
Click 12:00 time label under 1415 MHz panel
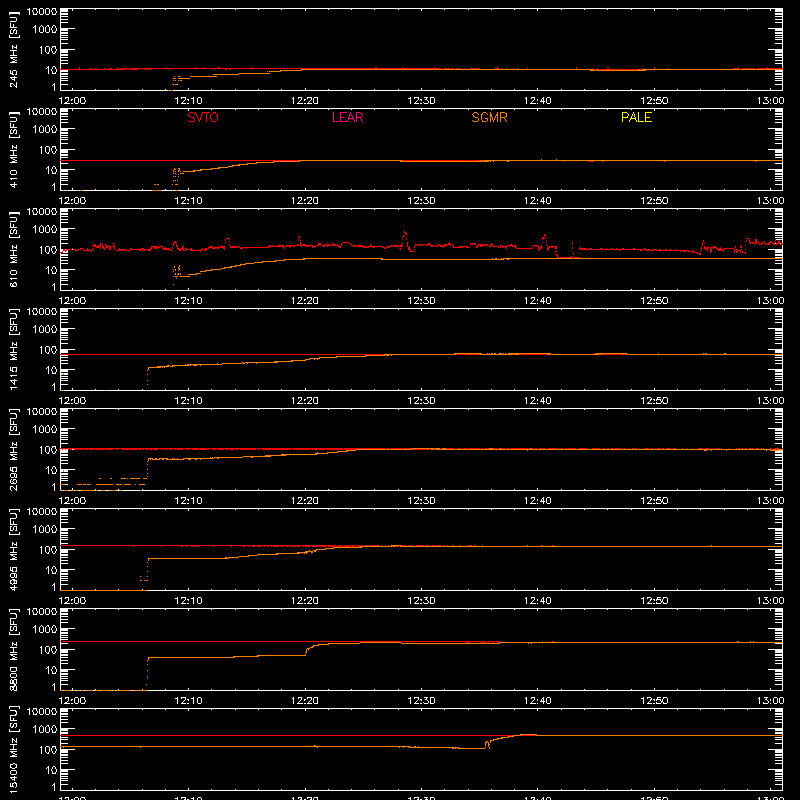pos(72,401)
